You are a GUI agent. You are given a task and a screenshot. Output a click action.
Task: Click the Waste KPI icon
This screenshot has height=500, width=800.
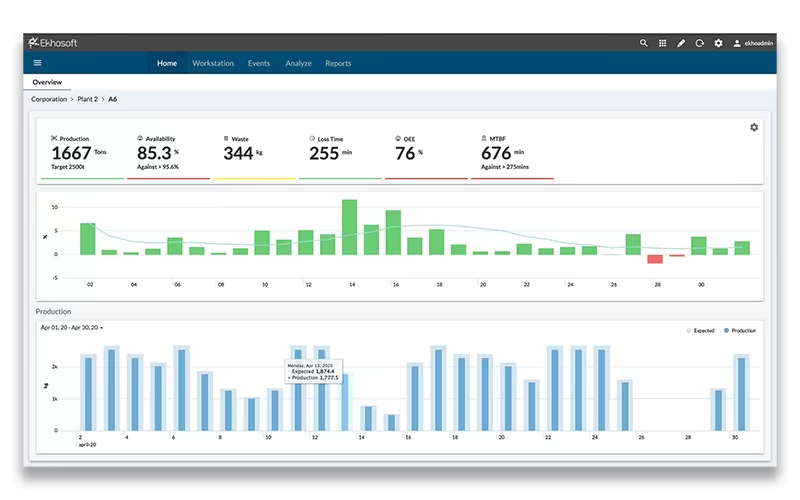[226, 138]
